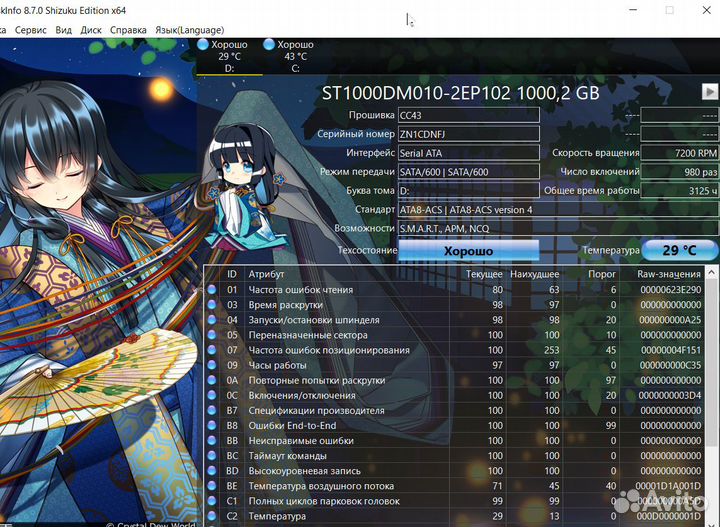Select the Переназначенные сектора row
The height and width of the screenshot is (527, 720).
click(455, 335)
